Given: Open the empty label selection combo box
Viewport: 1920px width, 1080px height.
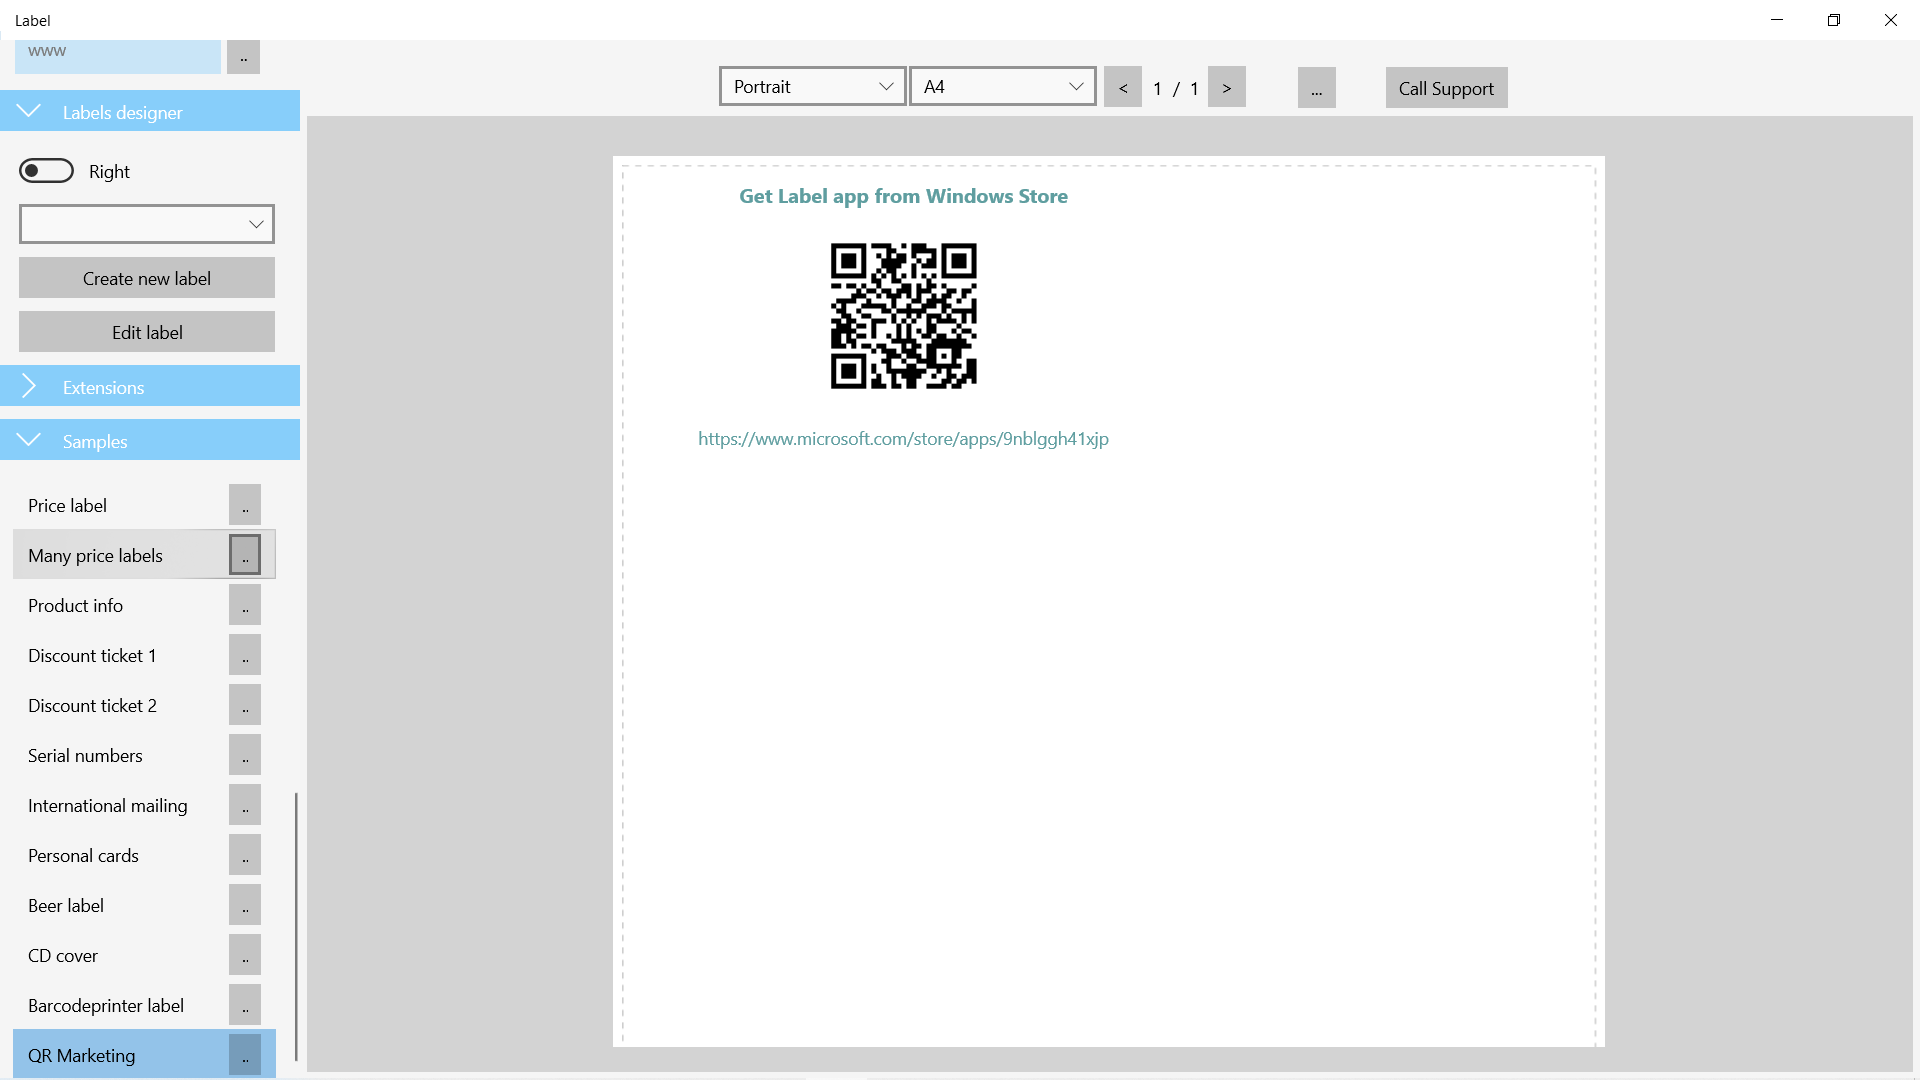Looking at the screenshot, I should coord(146,223).
